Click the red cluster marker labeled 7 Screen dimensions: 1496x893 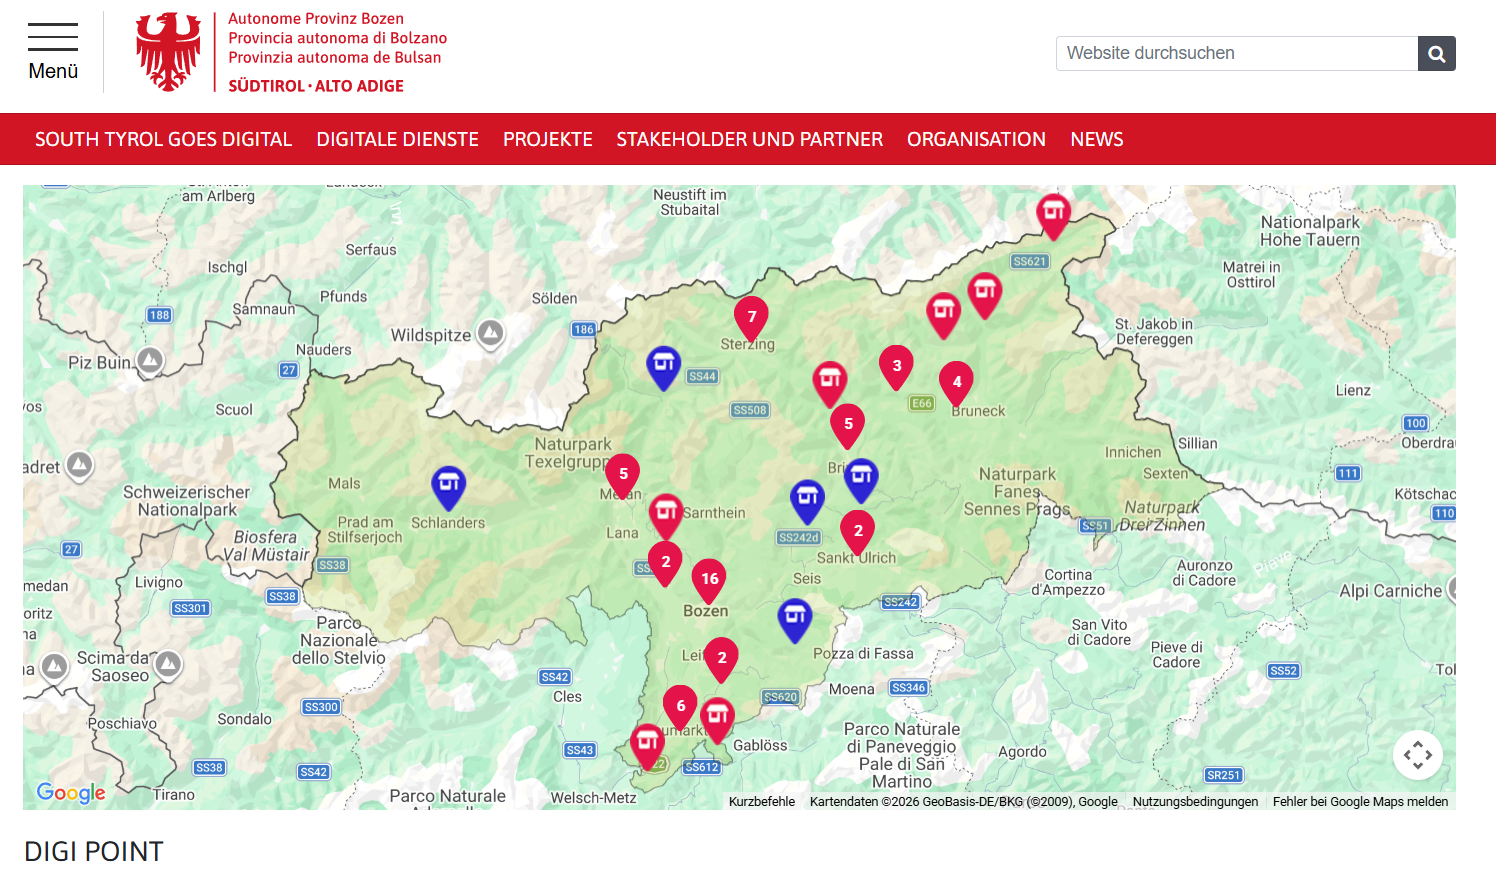752,320
